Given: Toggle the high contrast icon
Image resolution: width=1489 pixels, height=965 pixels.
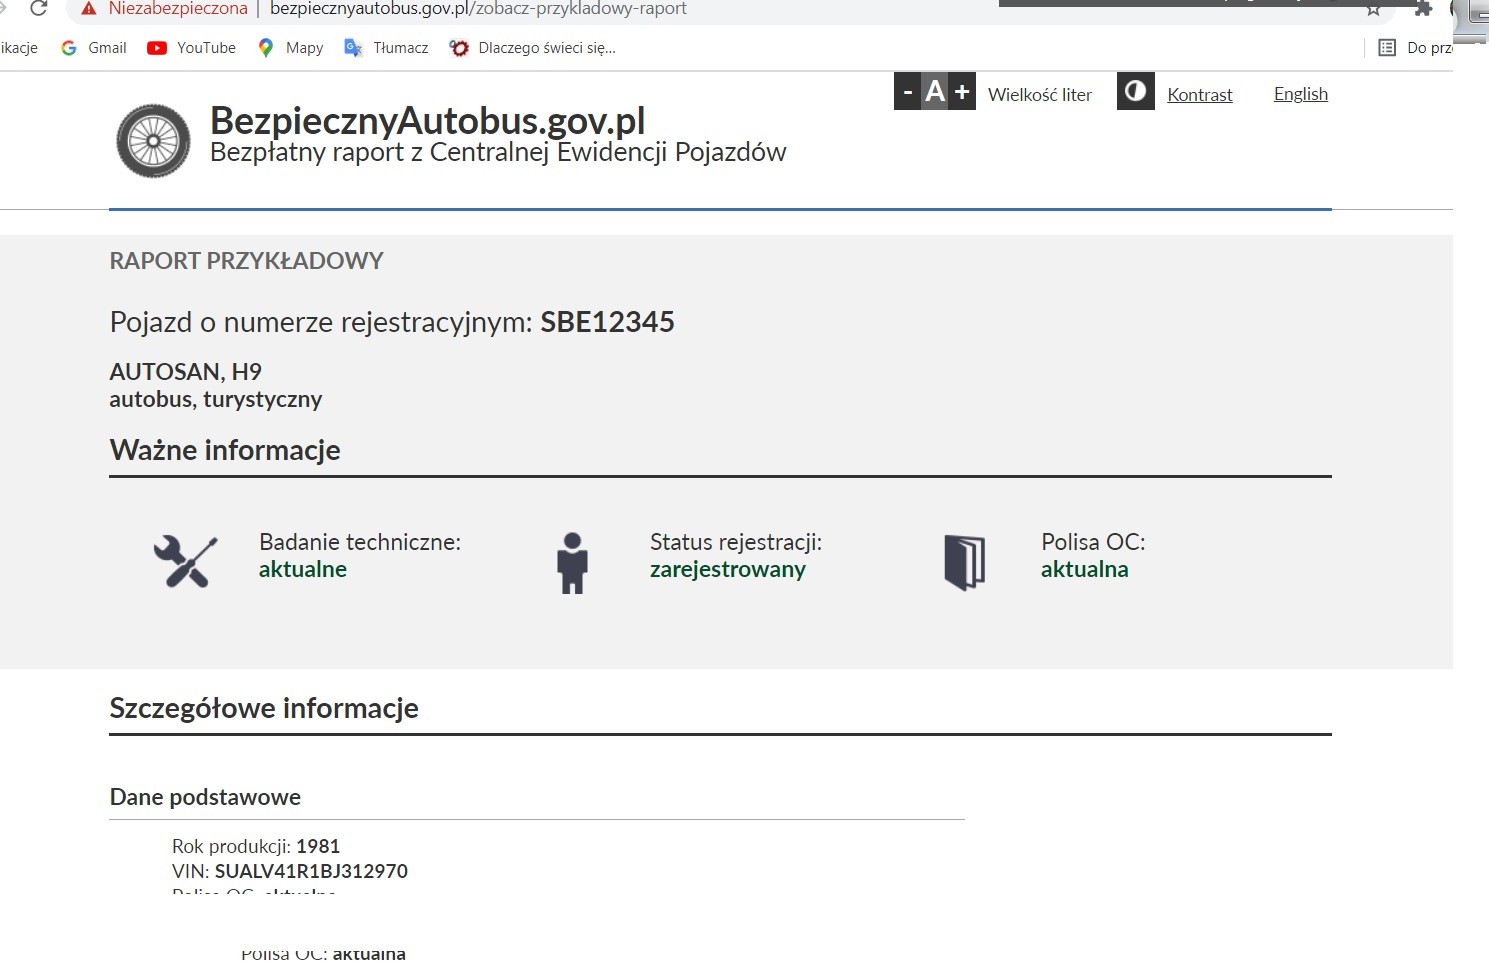Looking at the screenshot, I should pyautogui.click(x=1135, y=92).
